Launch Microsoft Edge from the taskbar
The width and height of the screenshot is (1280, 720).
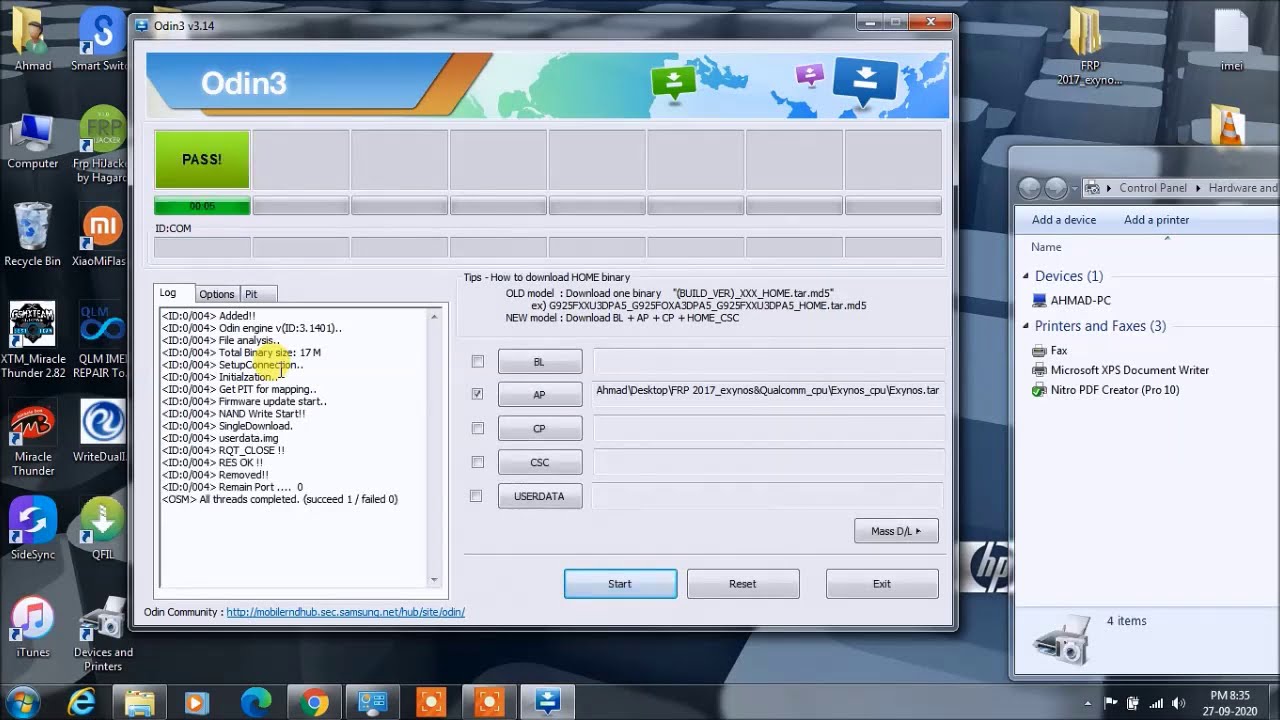(x=255, y=703)
